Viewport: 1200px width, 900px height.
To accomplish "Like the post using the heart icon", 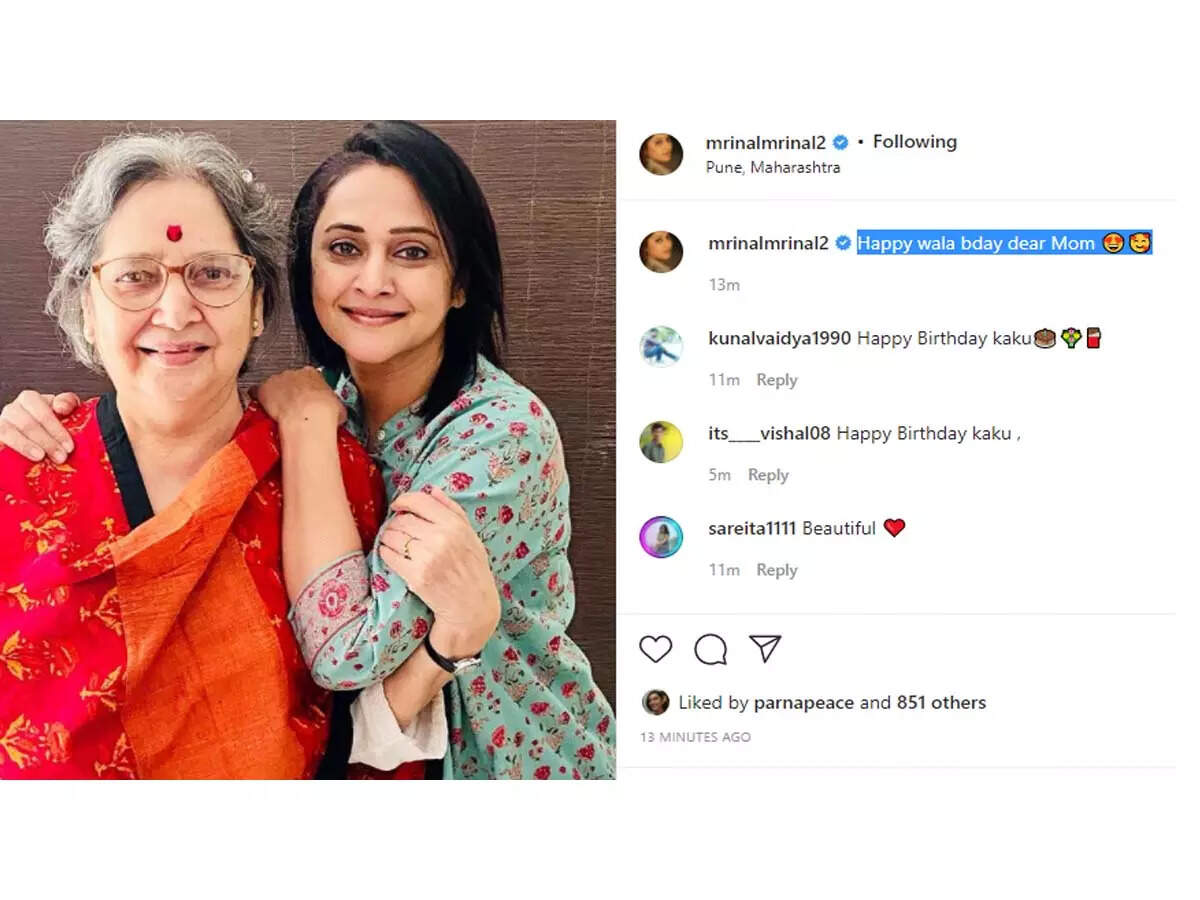I will click(x=655, y=649).
